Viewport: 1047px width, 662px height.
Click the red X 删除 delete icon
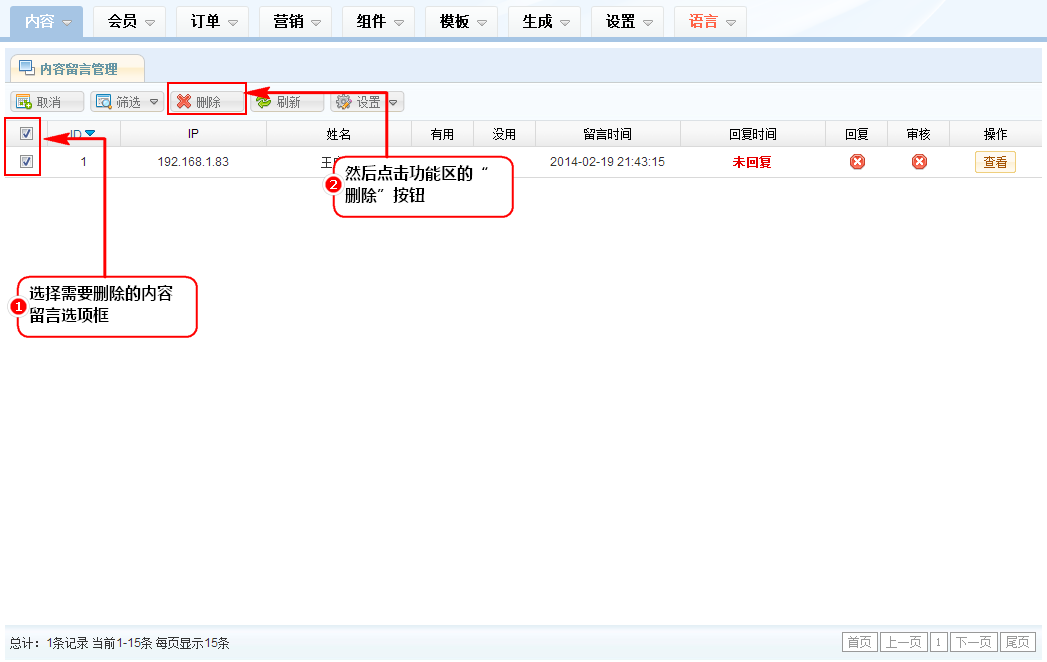point(184,102)
